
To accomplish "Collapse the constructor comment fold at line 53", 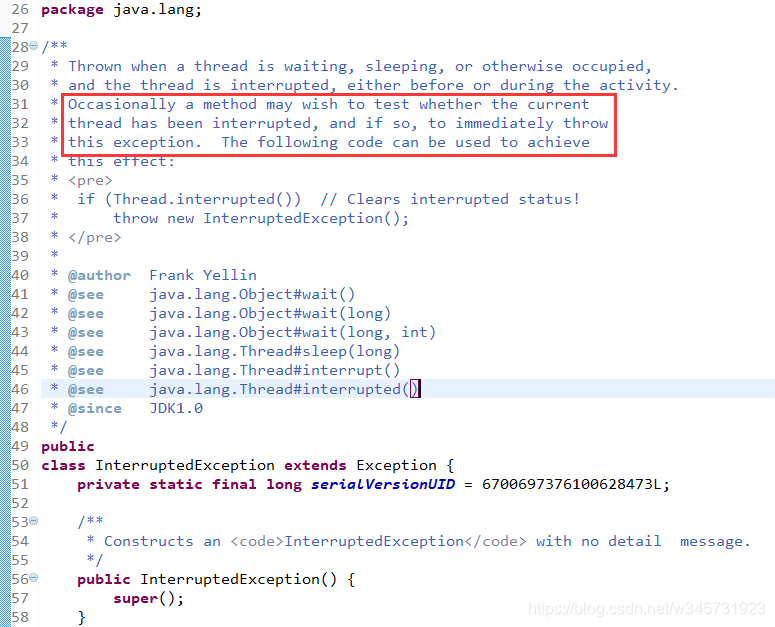I will click(34, 520).
